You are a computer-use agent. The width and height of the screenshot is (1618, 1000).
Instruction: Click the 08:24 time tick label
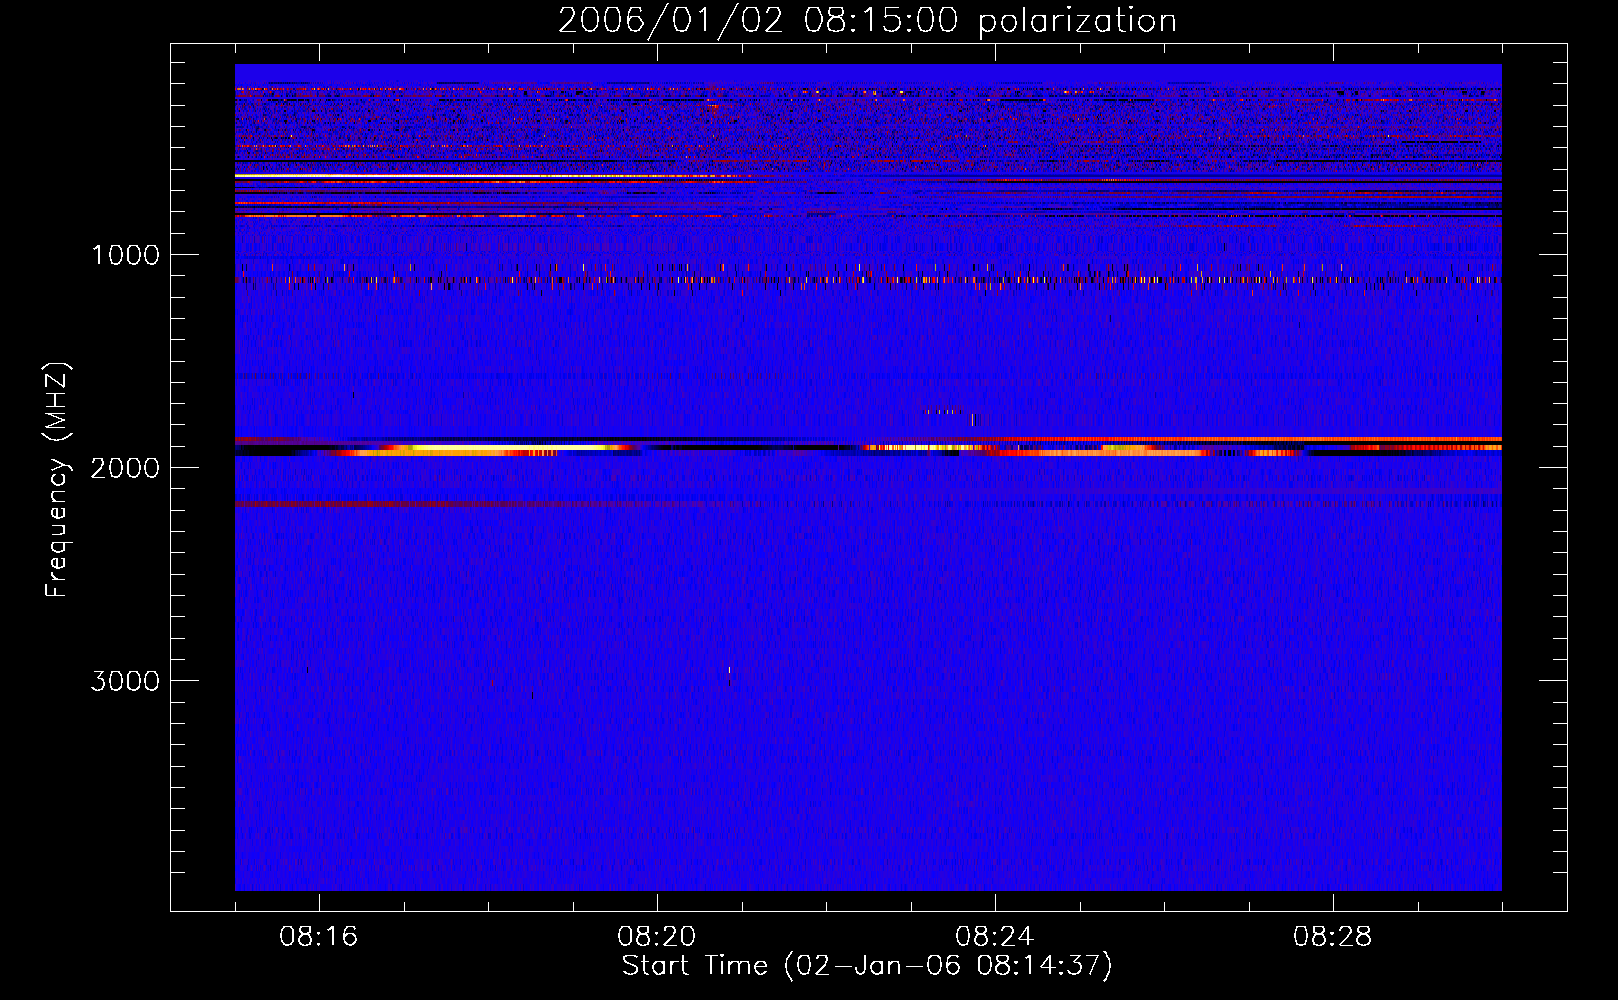tap(995, 937)
